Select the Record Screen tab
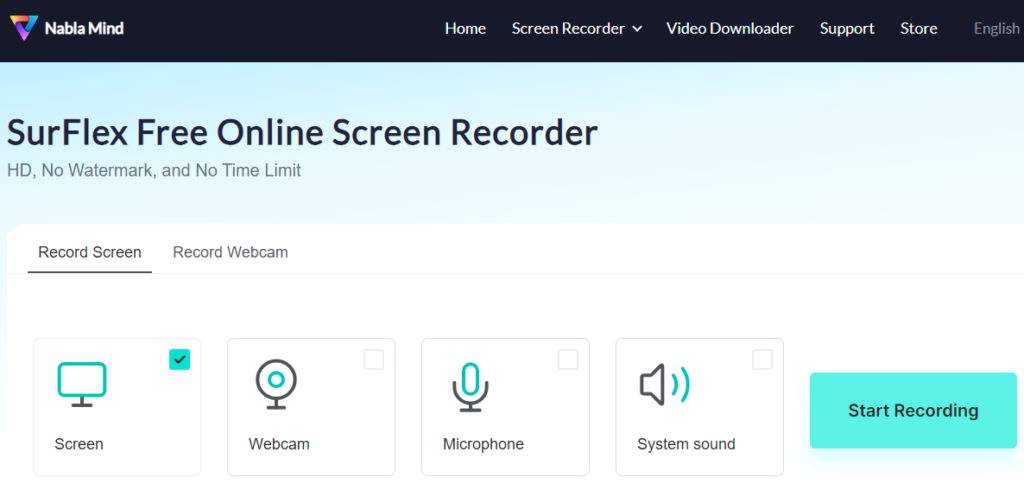The height and width of the screenshot is (490, 1024). tap(90, 252)
